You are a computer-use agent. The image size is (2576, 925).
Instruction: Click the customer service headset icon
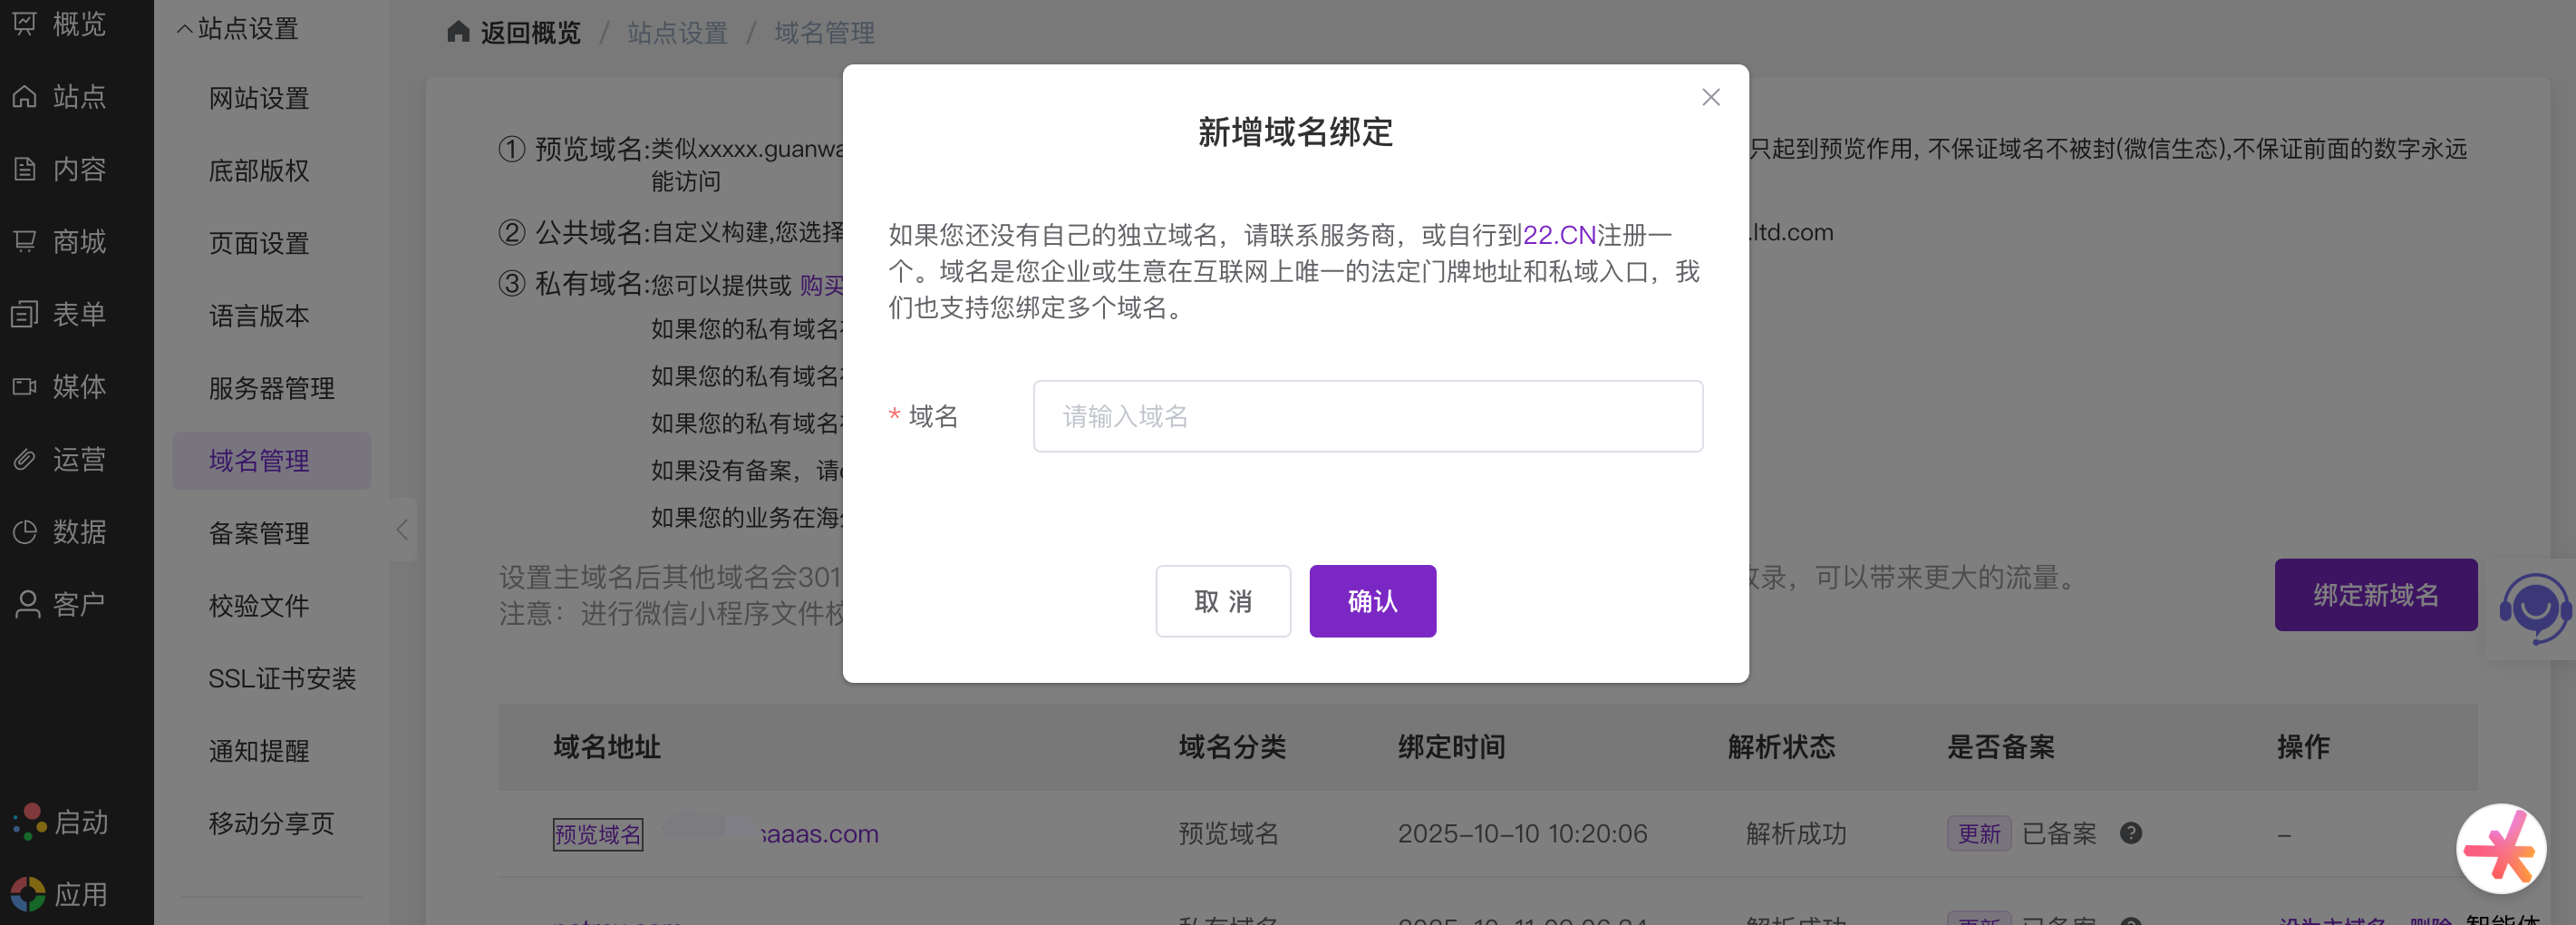(2533, 607)
